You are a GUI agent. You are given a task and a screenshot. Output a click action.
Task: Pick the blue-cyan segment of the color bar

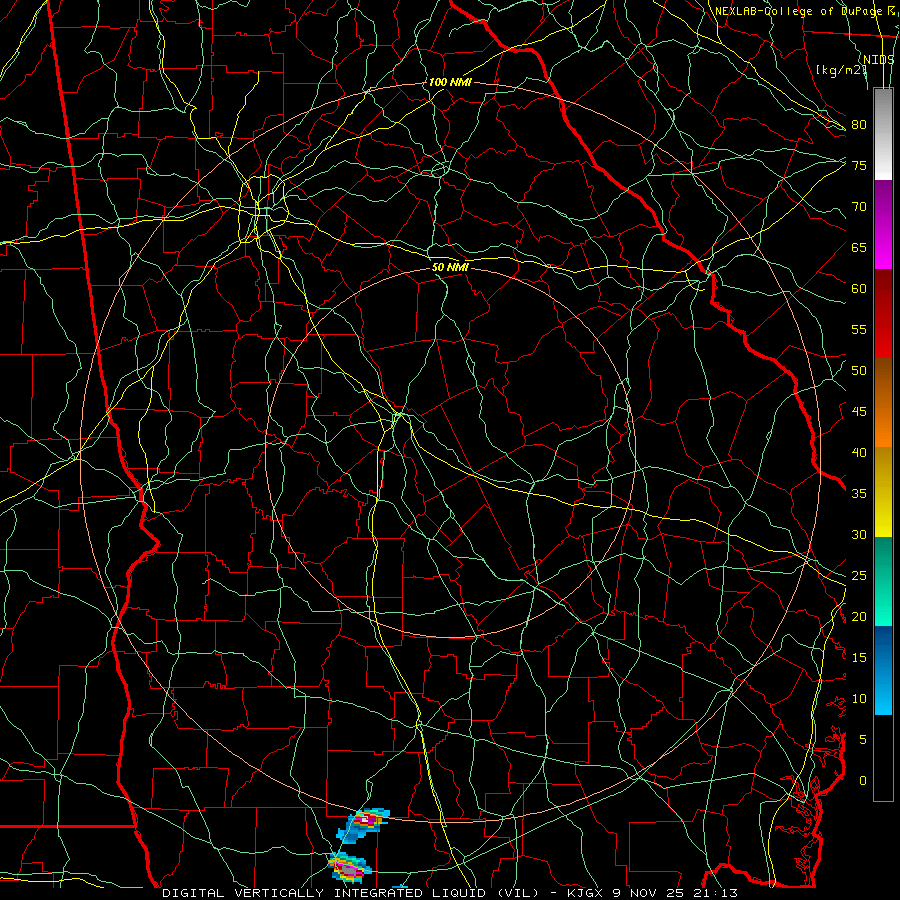coord(883,670)
